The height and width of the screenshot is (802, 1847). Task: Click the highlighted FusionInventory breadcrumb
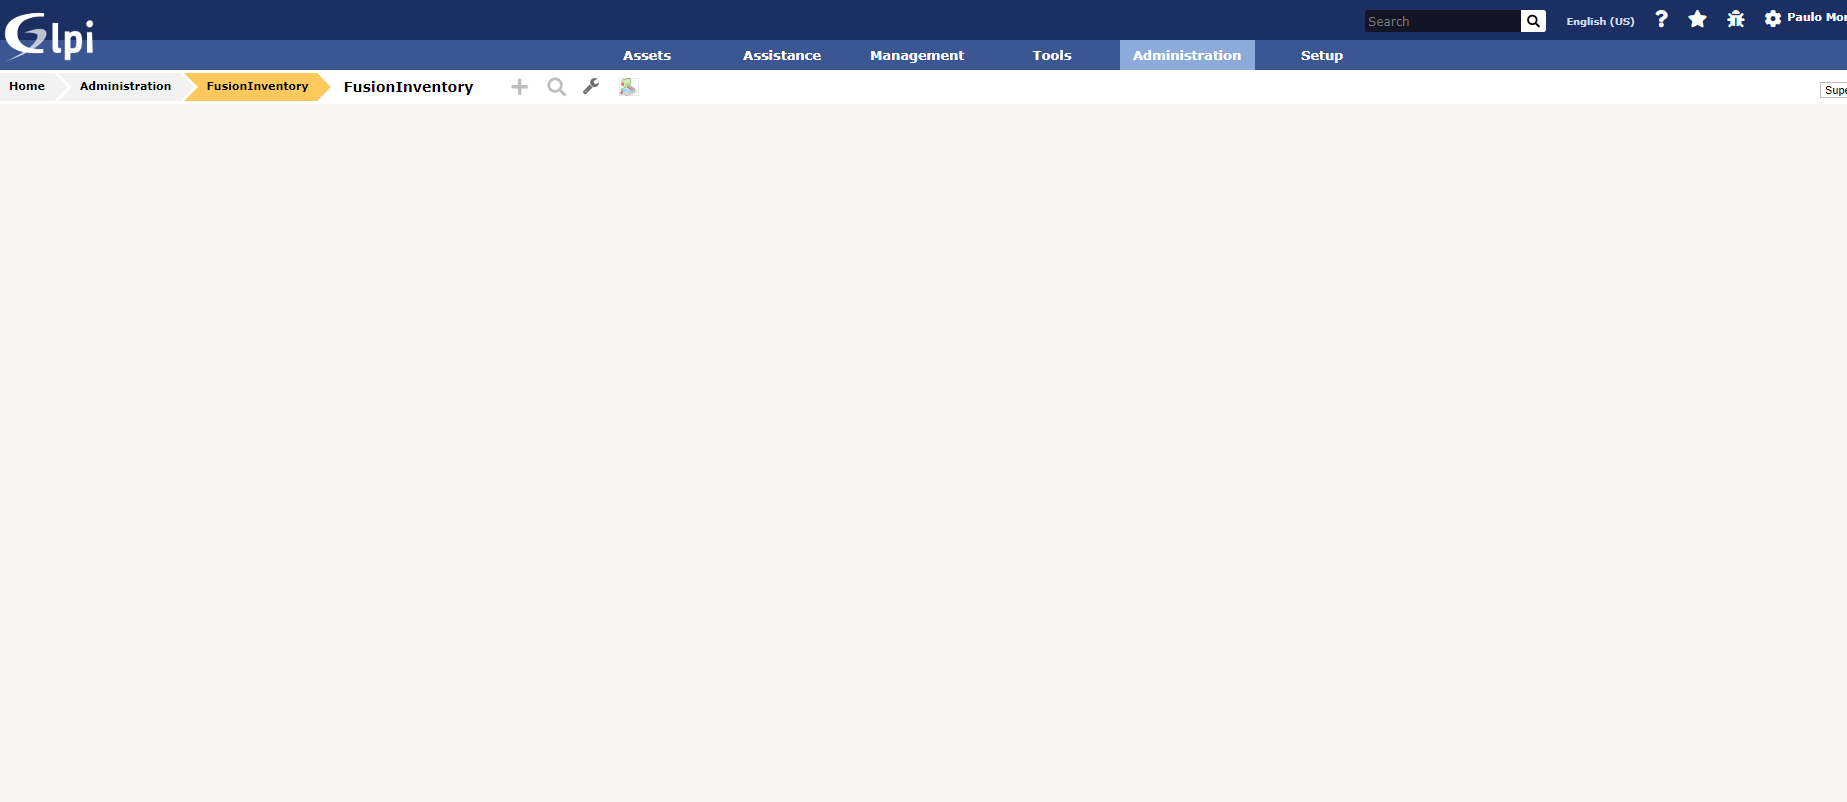[x=257, y=86]
